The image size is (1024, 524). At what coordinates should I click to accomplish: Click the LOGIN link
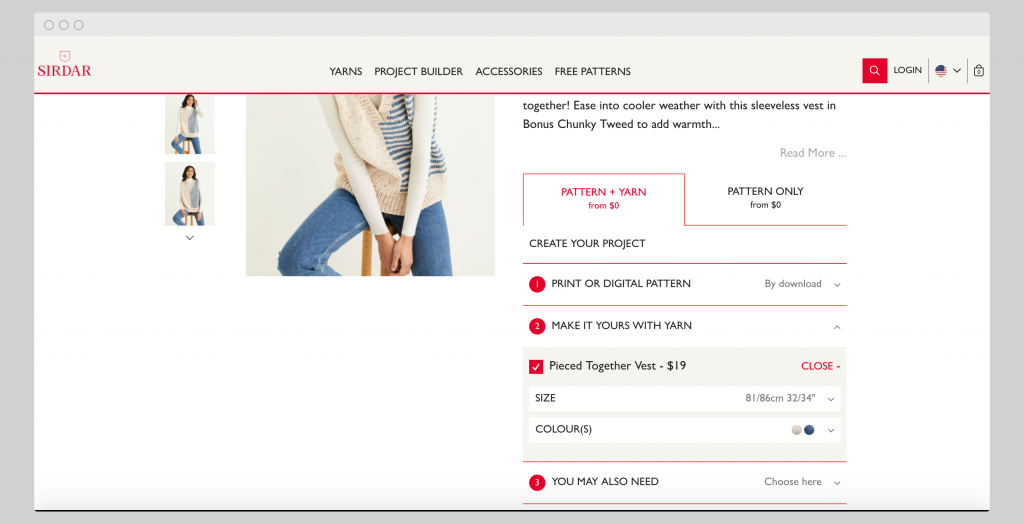pyautogui.click(x=907, y=70)
